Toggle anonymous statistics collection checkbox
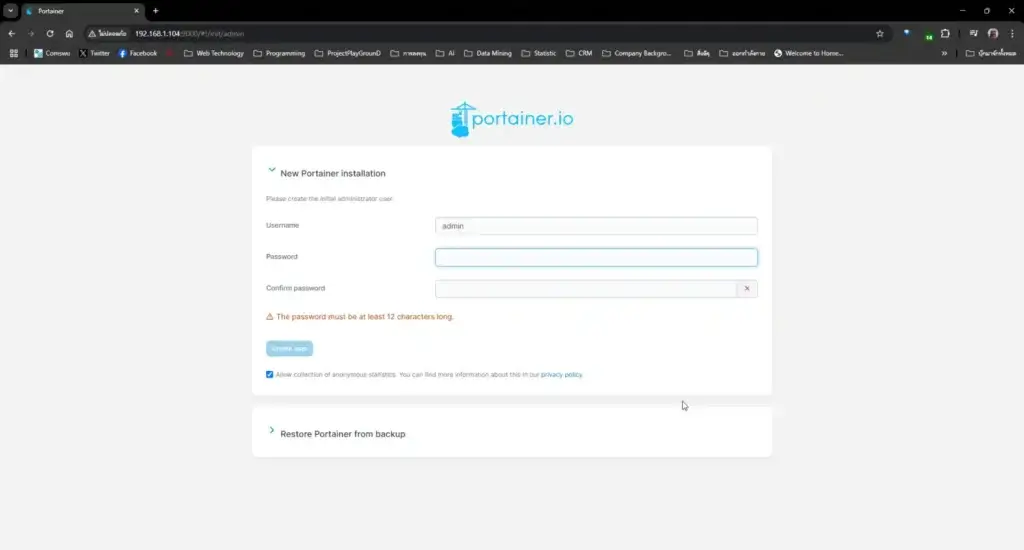The width and height of the screenshot is (1024, 550). click(269, 374)
